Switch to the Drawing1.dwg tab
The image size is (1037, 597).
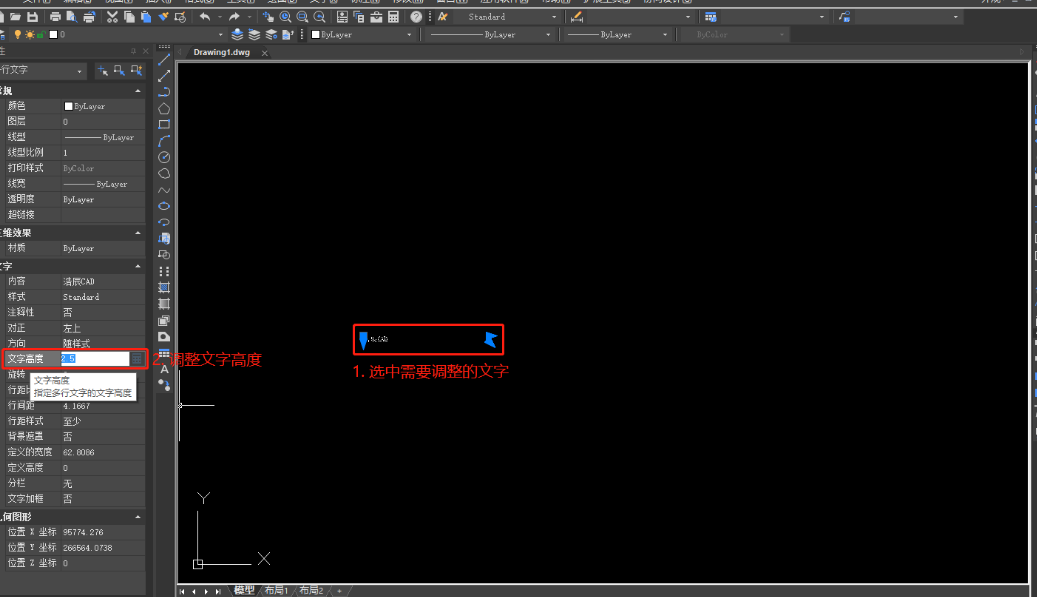click(222, 52)
